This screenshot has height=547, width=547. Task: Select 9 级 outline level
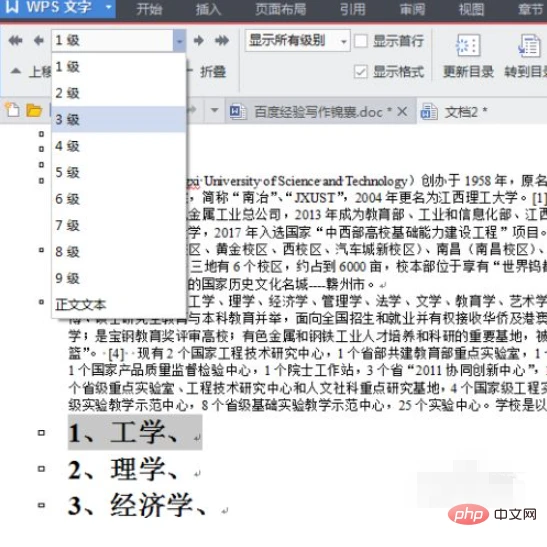pyautogui.click(x=119, y=278)
